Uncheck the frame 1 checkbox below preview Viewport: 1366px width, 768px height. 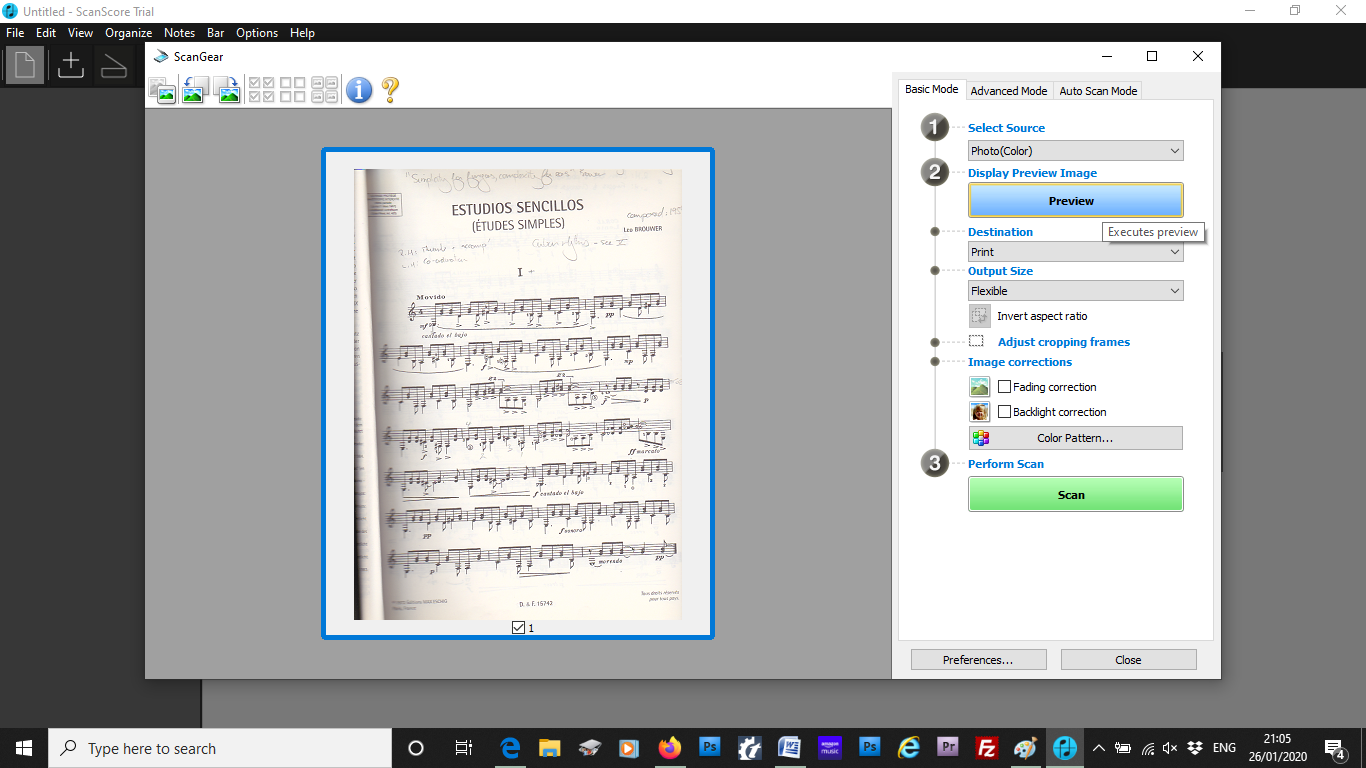518,627
